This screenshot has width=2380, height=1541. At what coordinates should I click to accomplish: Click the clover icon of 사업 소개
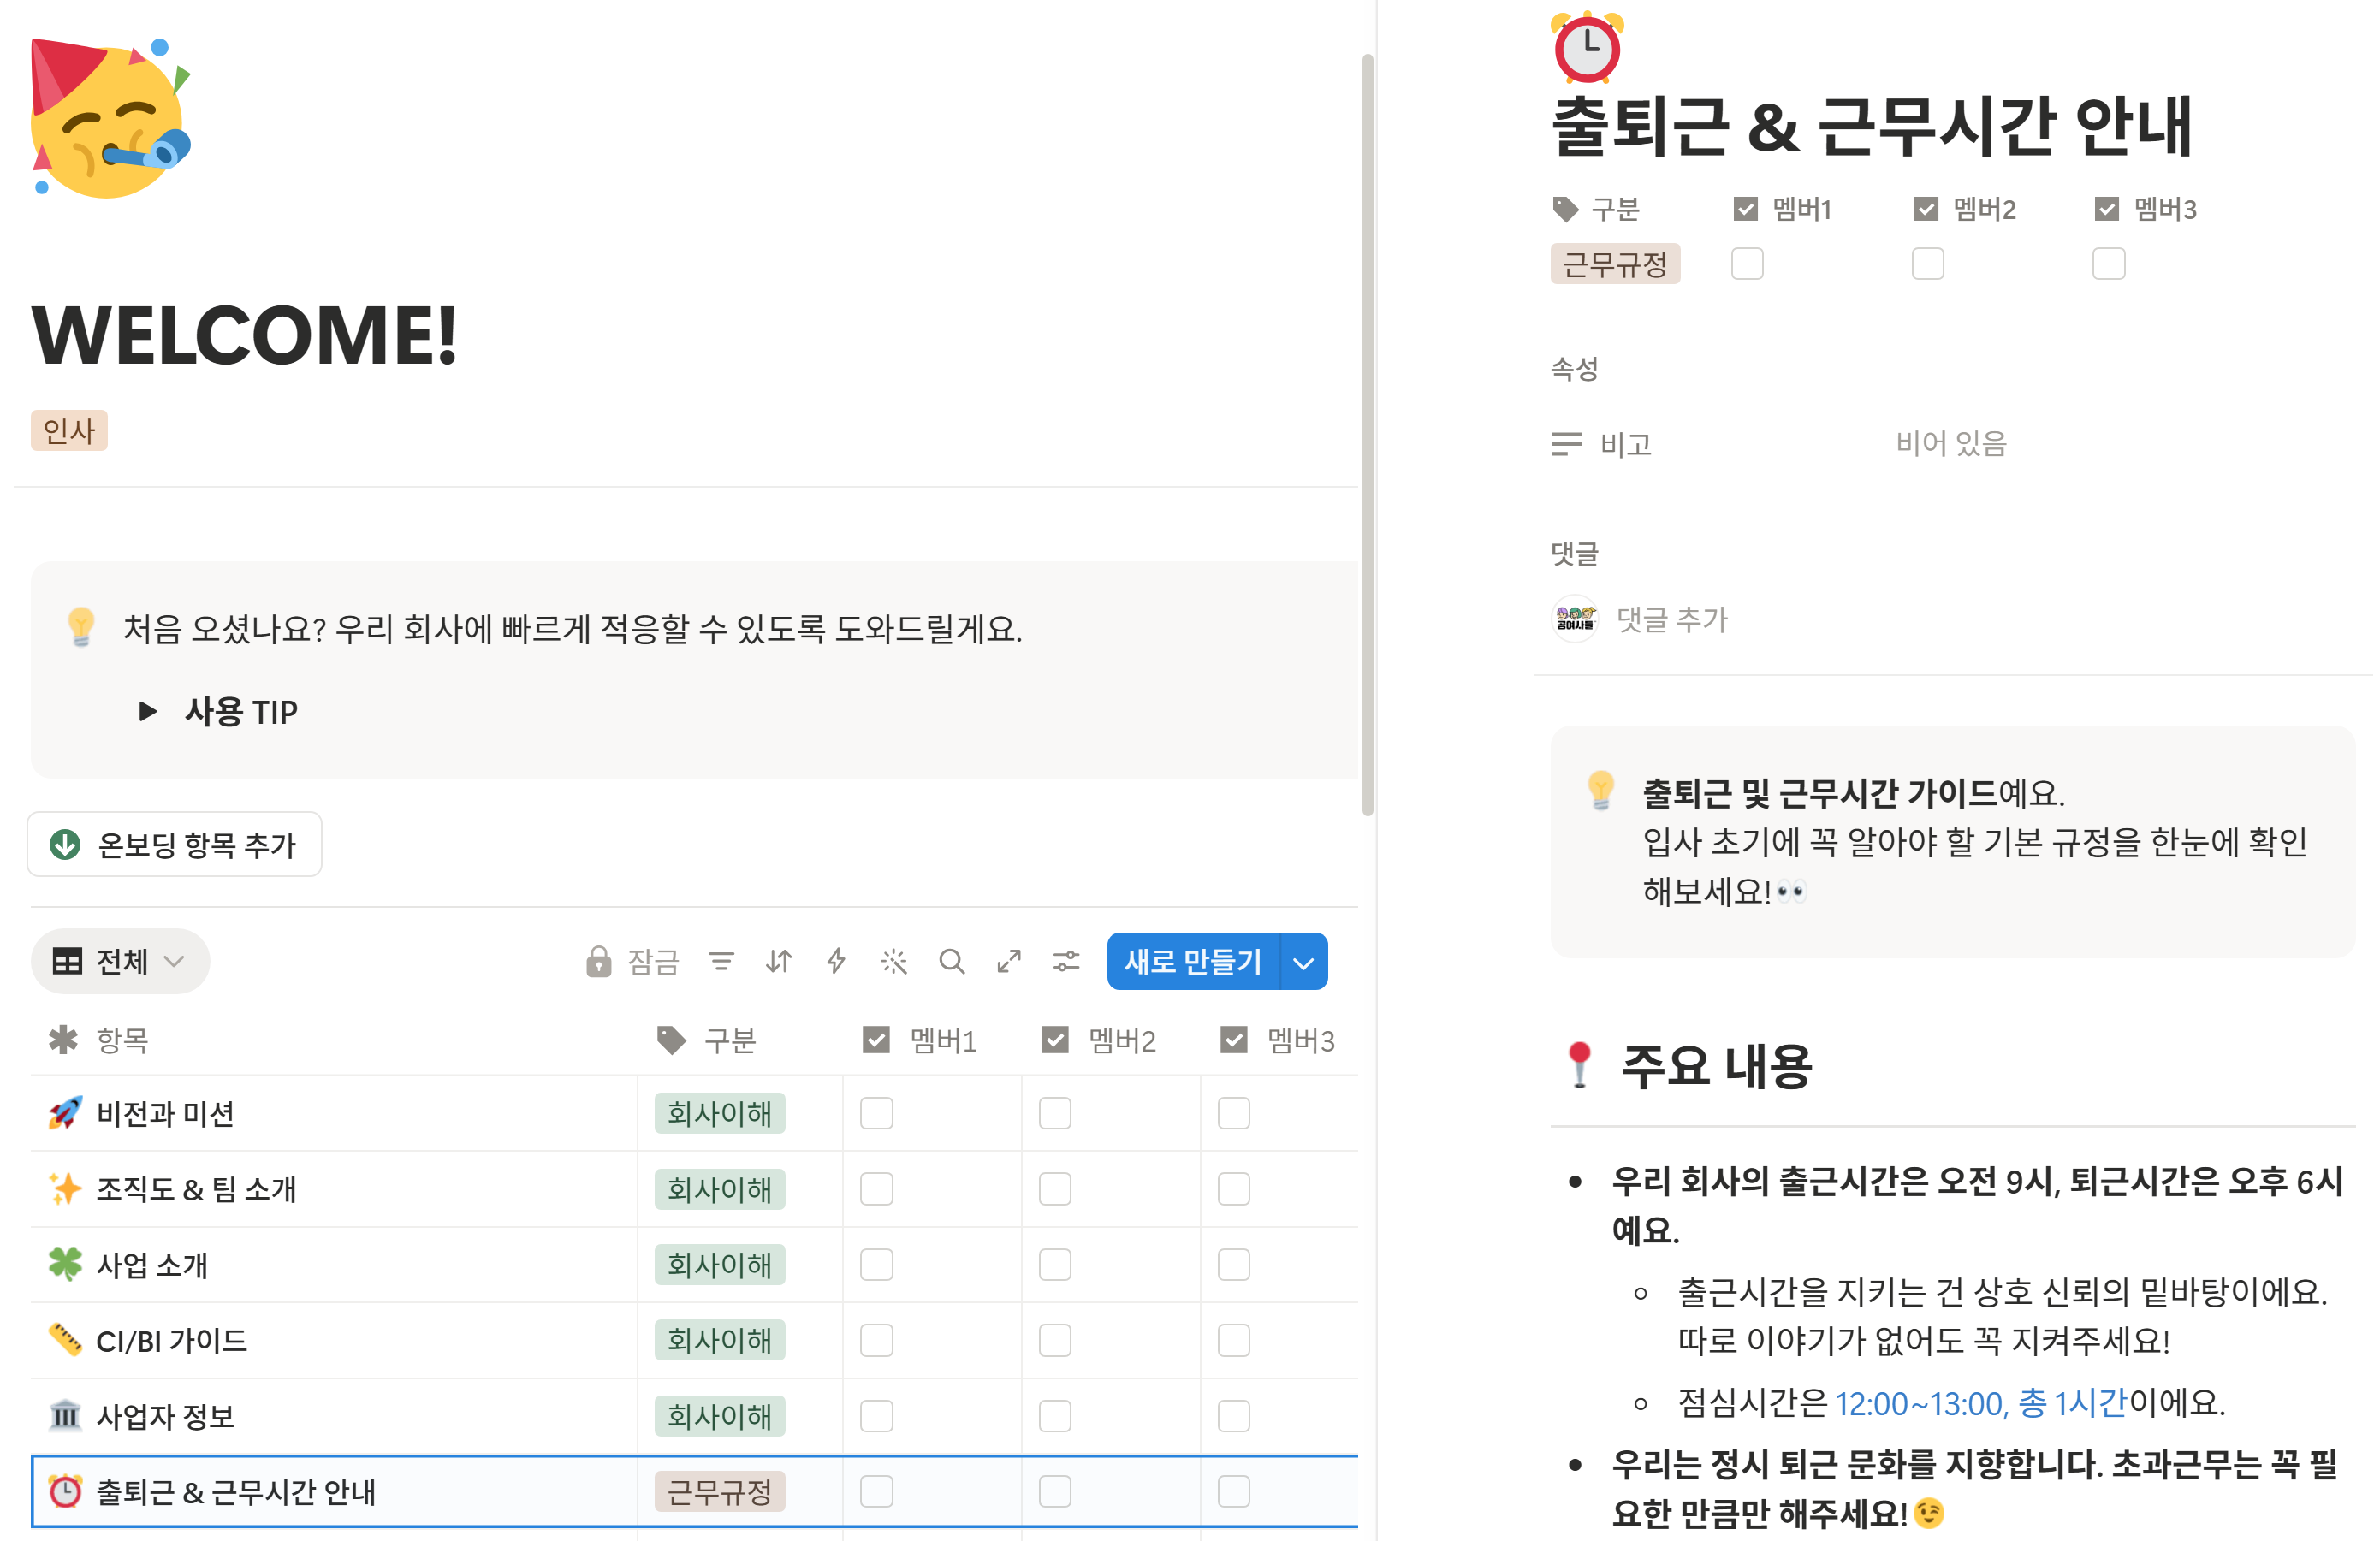coord(65,1264)
